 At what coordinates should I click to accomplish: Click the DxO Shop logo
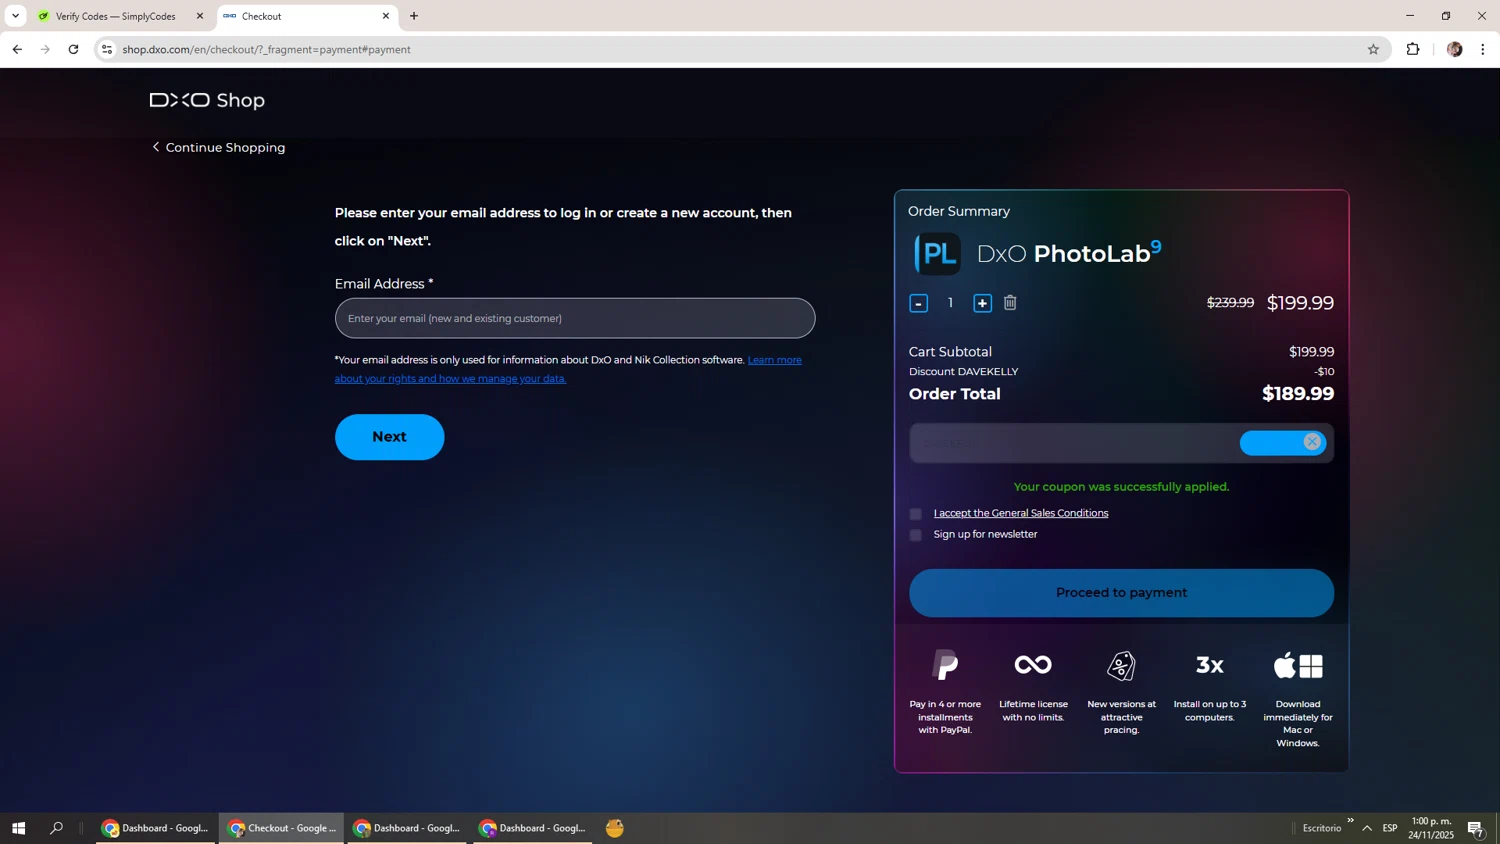207,100
